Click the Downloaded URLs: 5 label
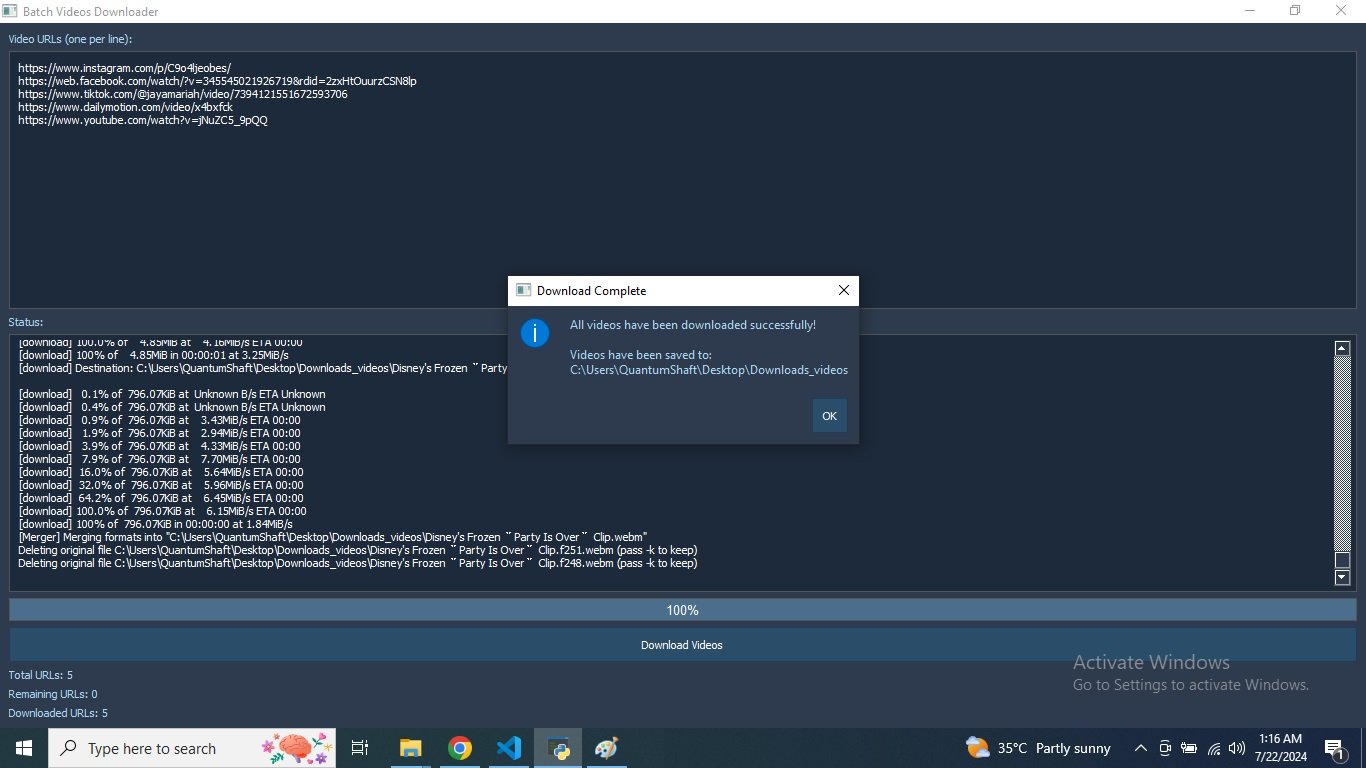 click(58, 713)
